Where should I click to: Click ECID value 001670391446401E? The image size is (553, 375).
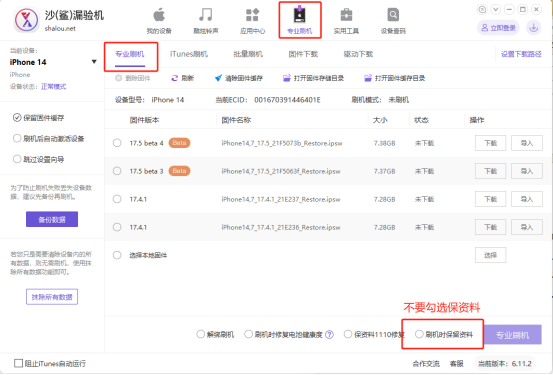[x=287, y=100]
